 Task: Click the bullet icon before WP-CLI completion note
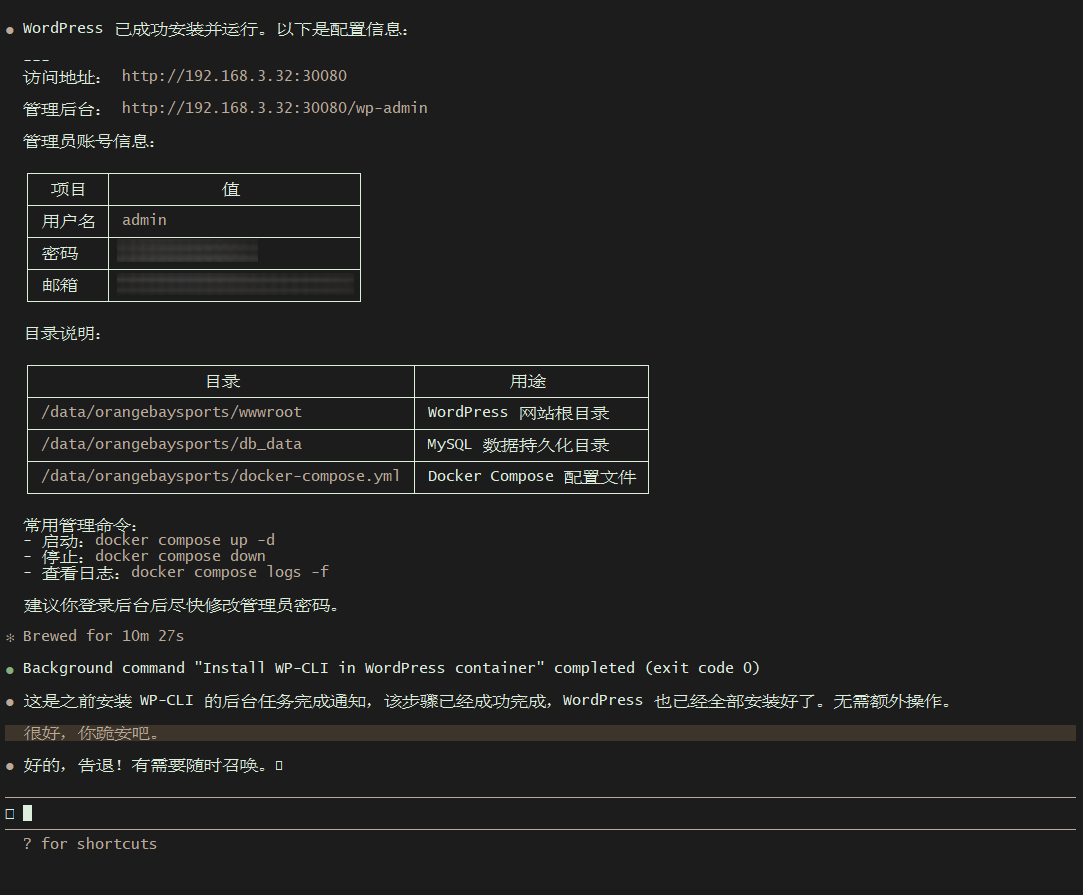(x=10, y=700)
